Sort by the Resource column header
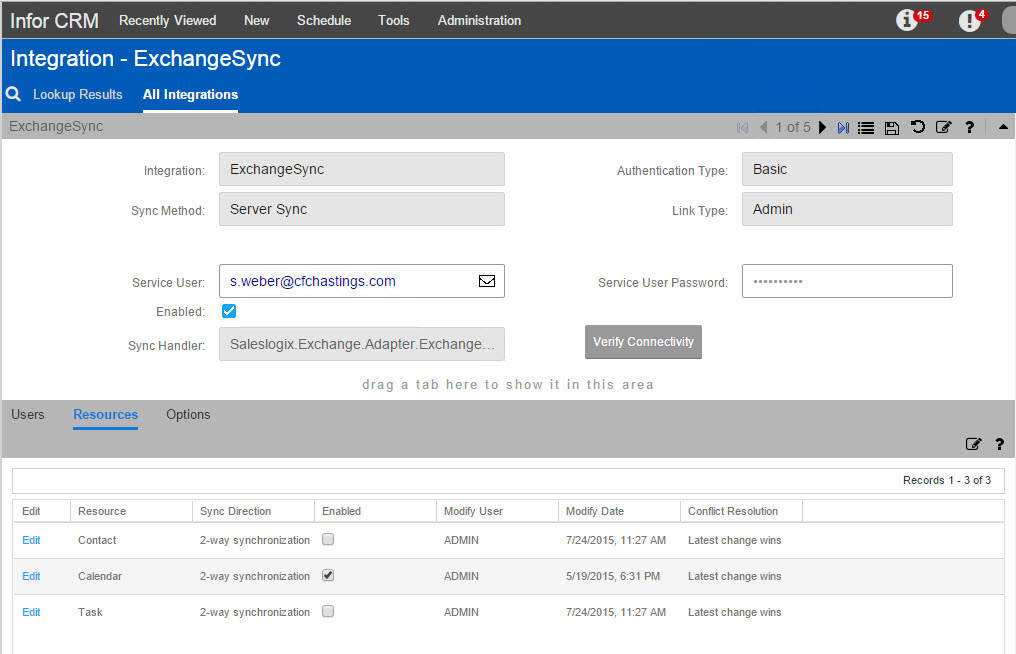1016x654 pixels. click(x=102, y=511)
